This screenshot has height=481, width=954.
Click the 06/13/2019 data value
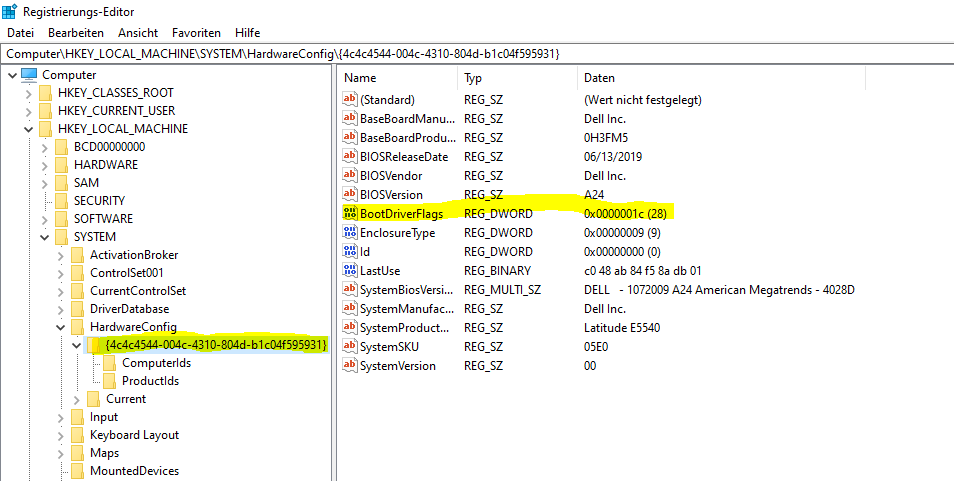613,156
